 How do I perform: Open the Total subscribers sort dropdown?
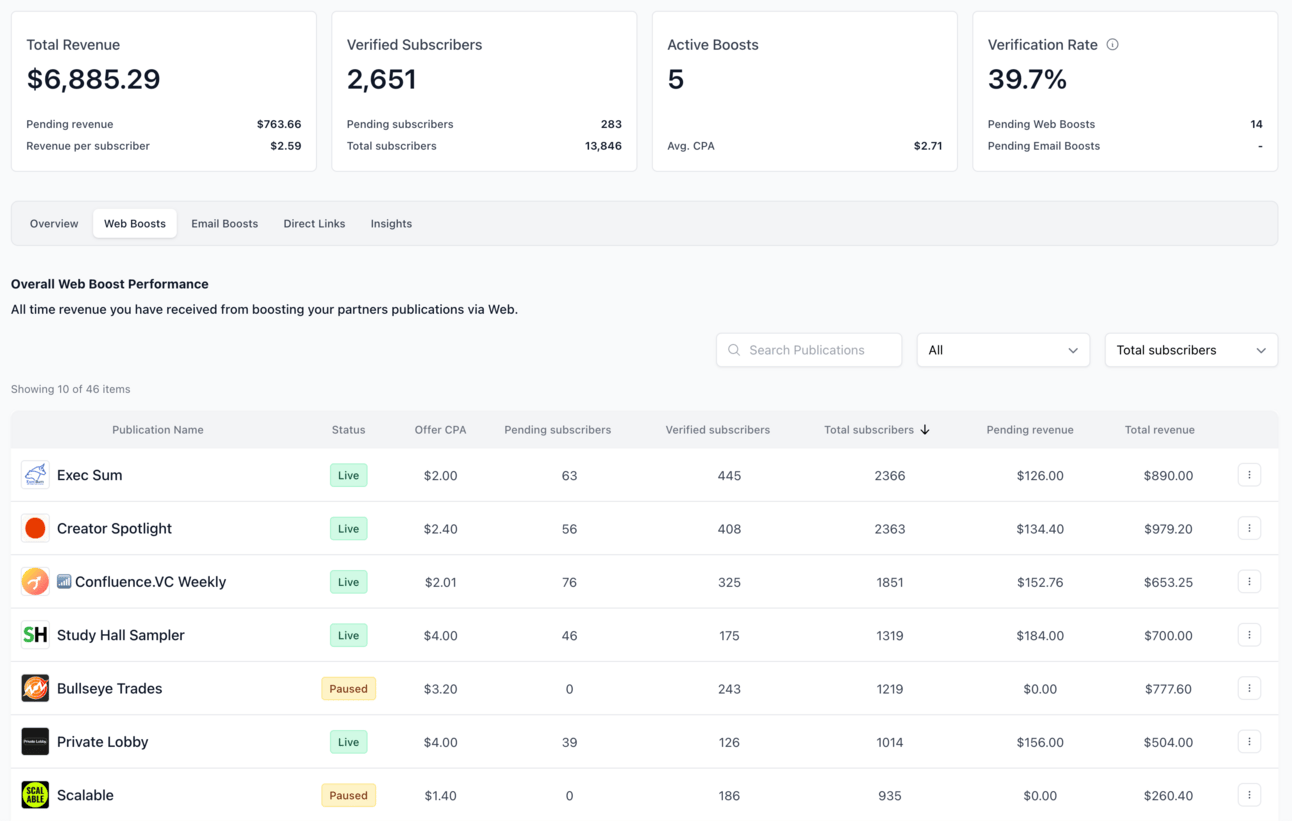tap(1191, 350)
